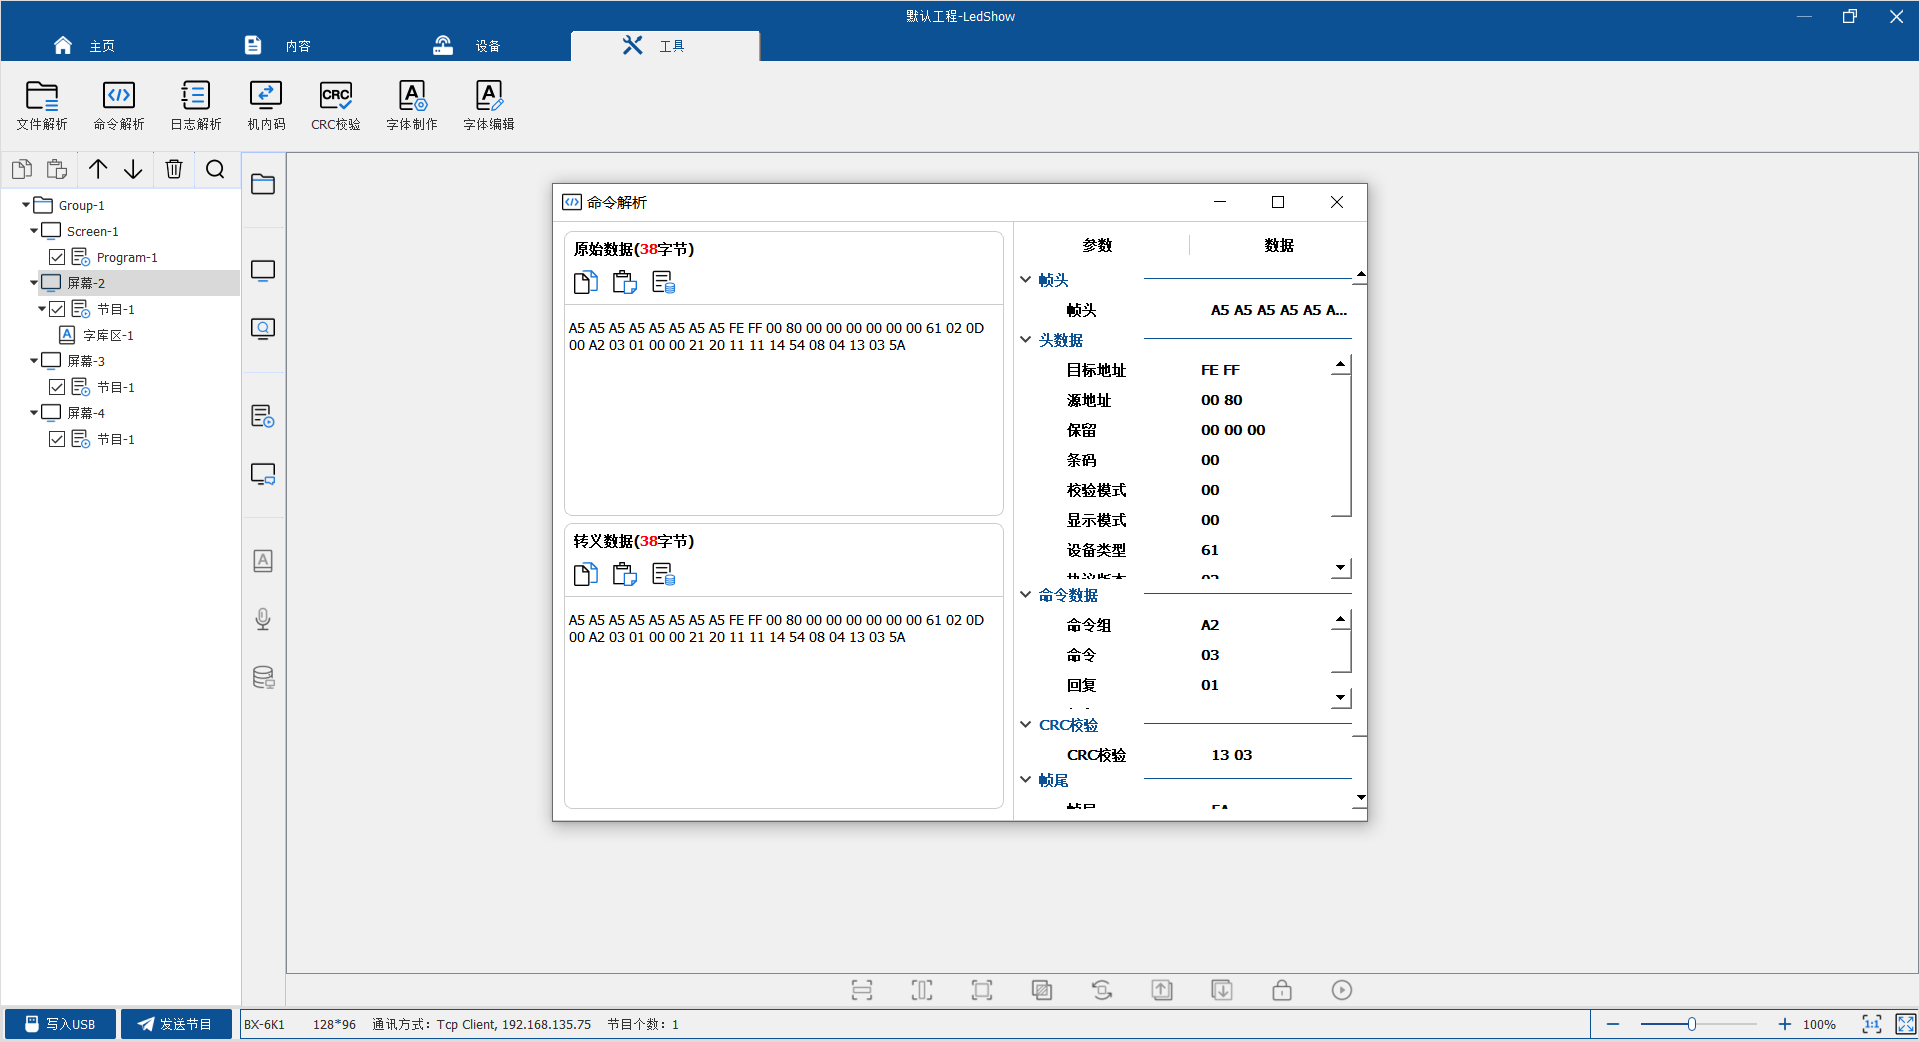The width and height of the screenshot is (1920, 1042).
Task: Collapse the 命令数据 section
Action: (x=1026, y=595)
